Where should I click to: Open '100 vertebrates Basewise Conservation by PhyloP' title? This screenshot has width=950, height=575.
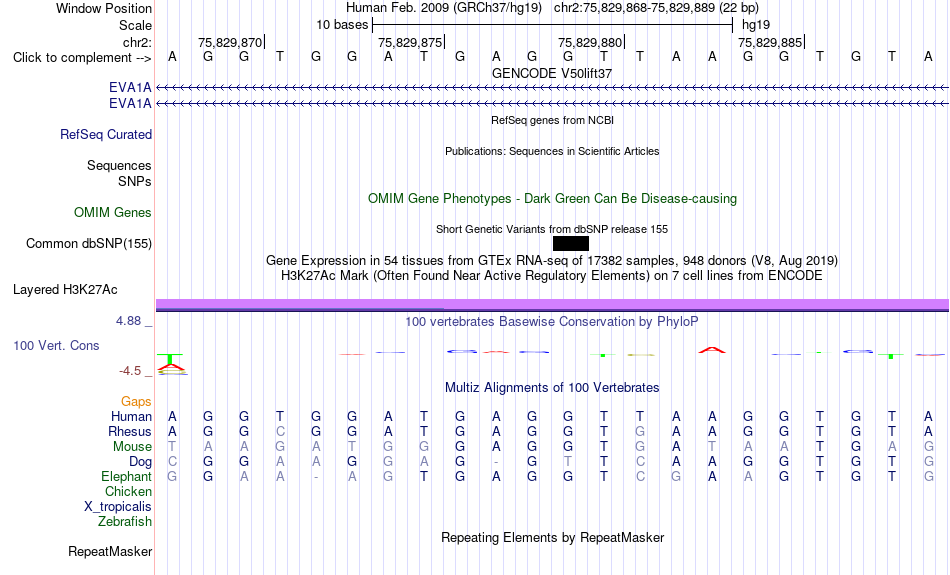pos(552,322)
